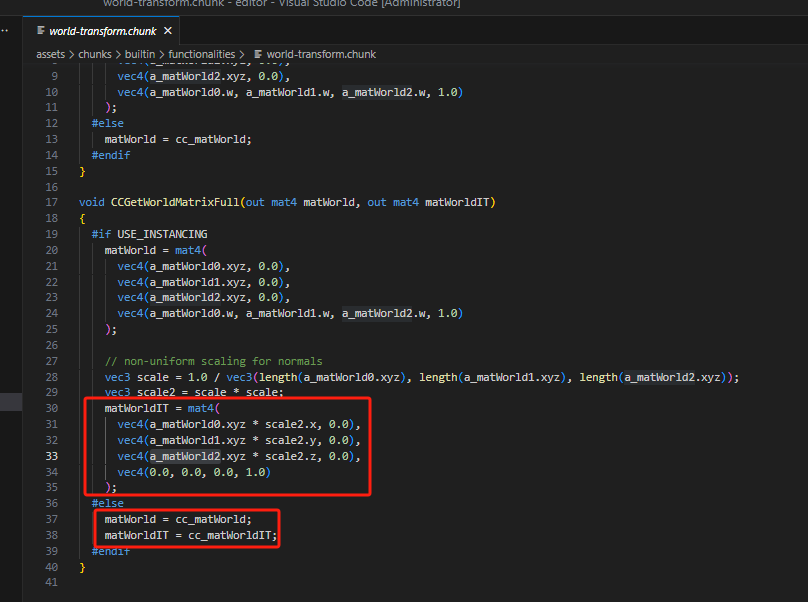
Task: Click closing brace on line 15
Action: tap(82, 171)
